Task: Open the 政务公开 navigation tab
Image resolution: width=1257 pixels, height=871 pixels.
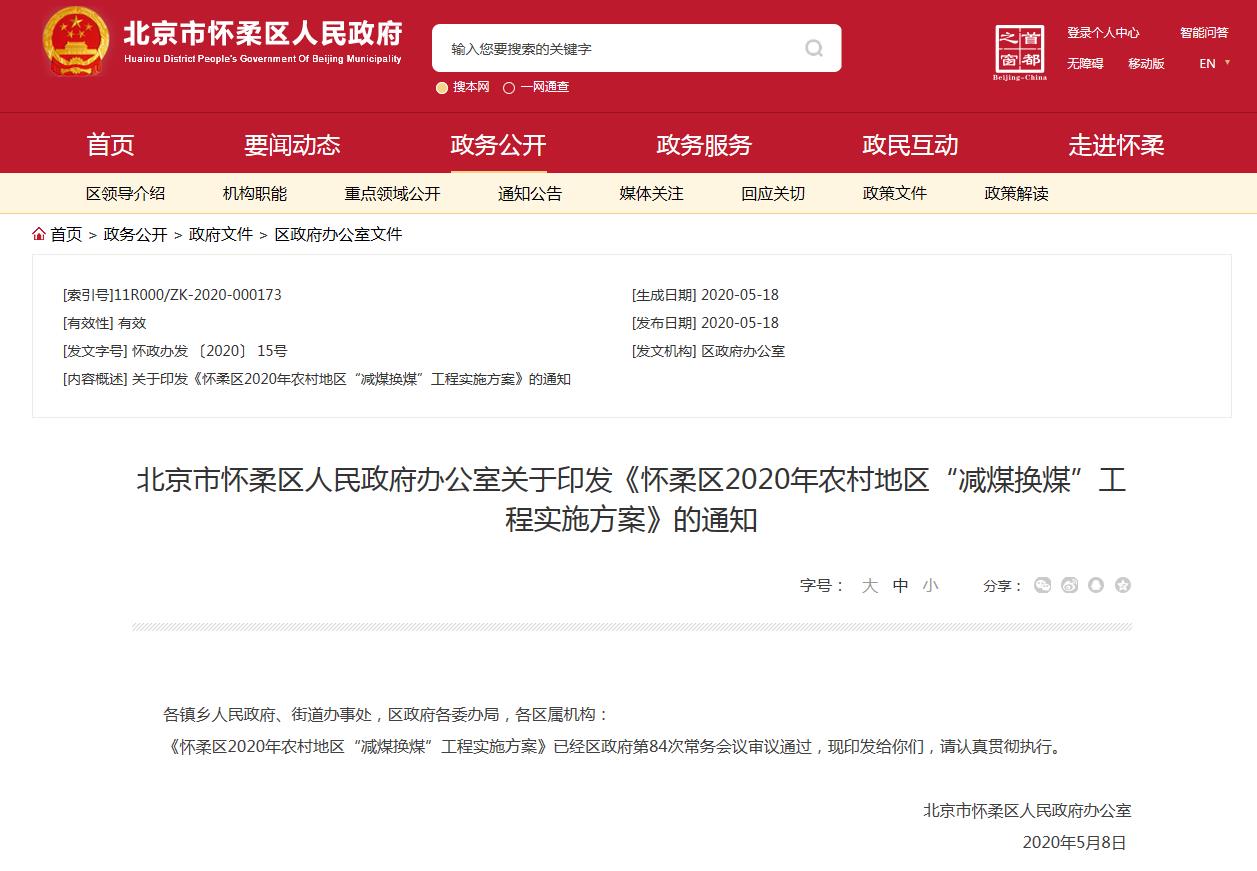Action: coord(498,145)
